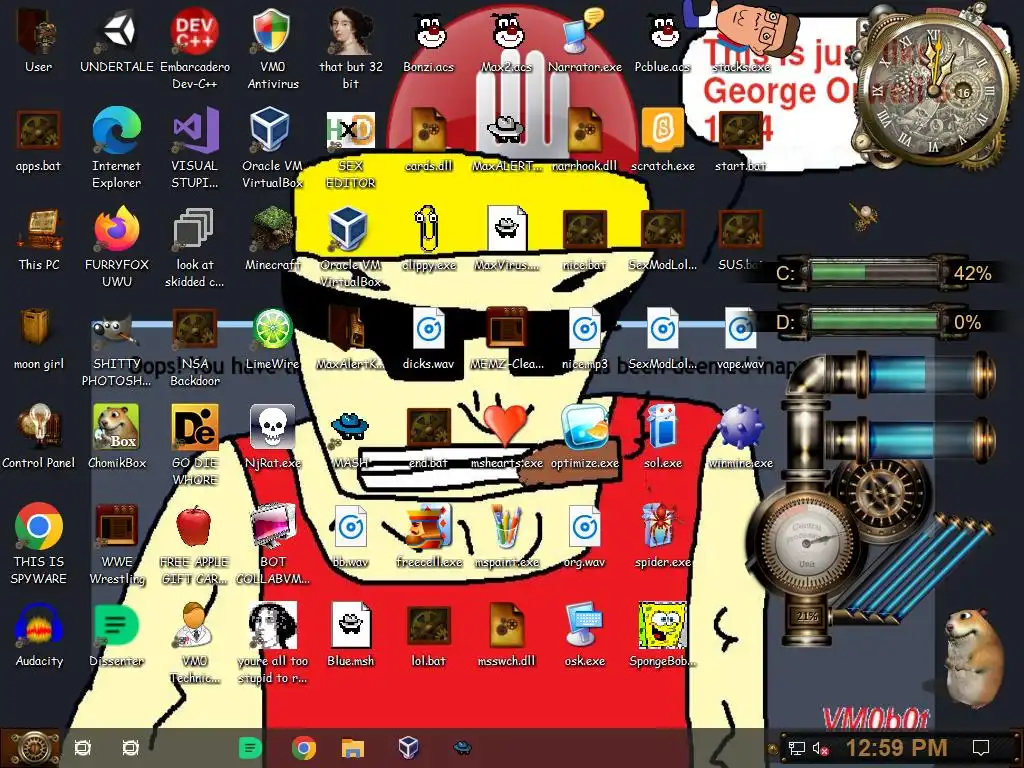Launch clippy.exe paperclip icon

[428, 229]
